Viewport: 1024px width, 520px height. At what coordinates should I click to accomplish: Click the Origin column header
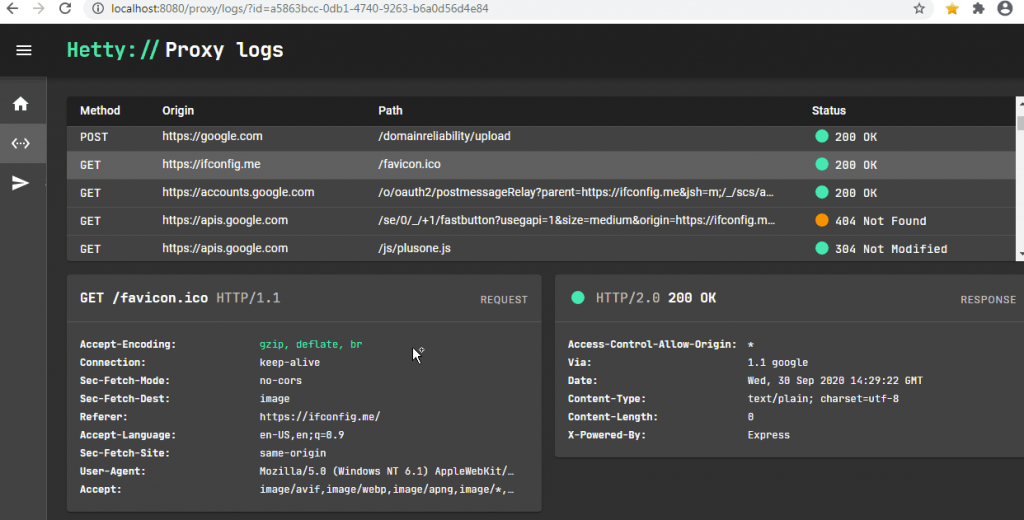tap(178, 110)
